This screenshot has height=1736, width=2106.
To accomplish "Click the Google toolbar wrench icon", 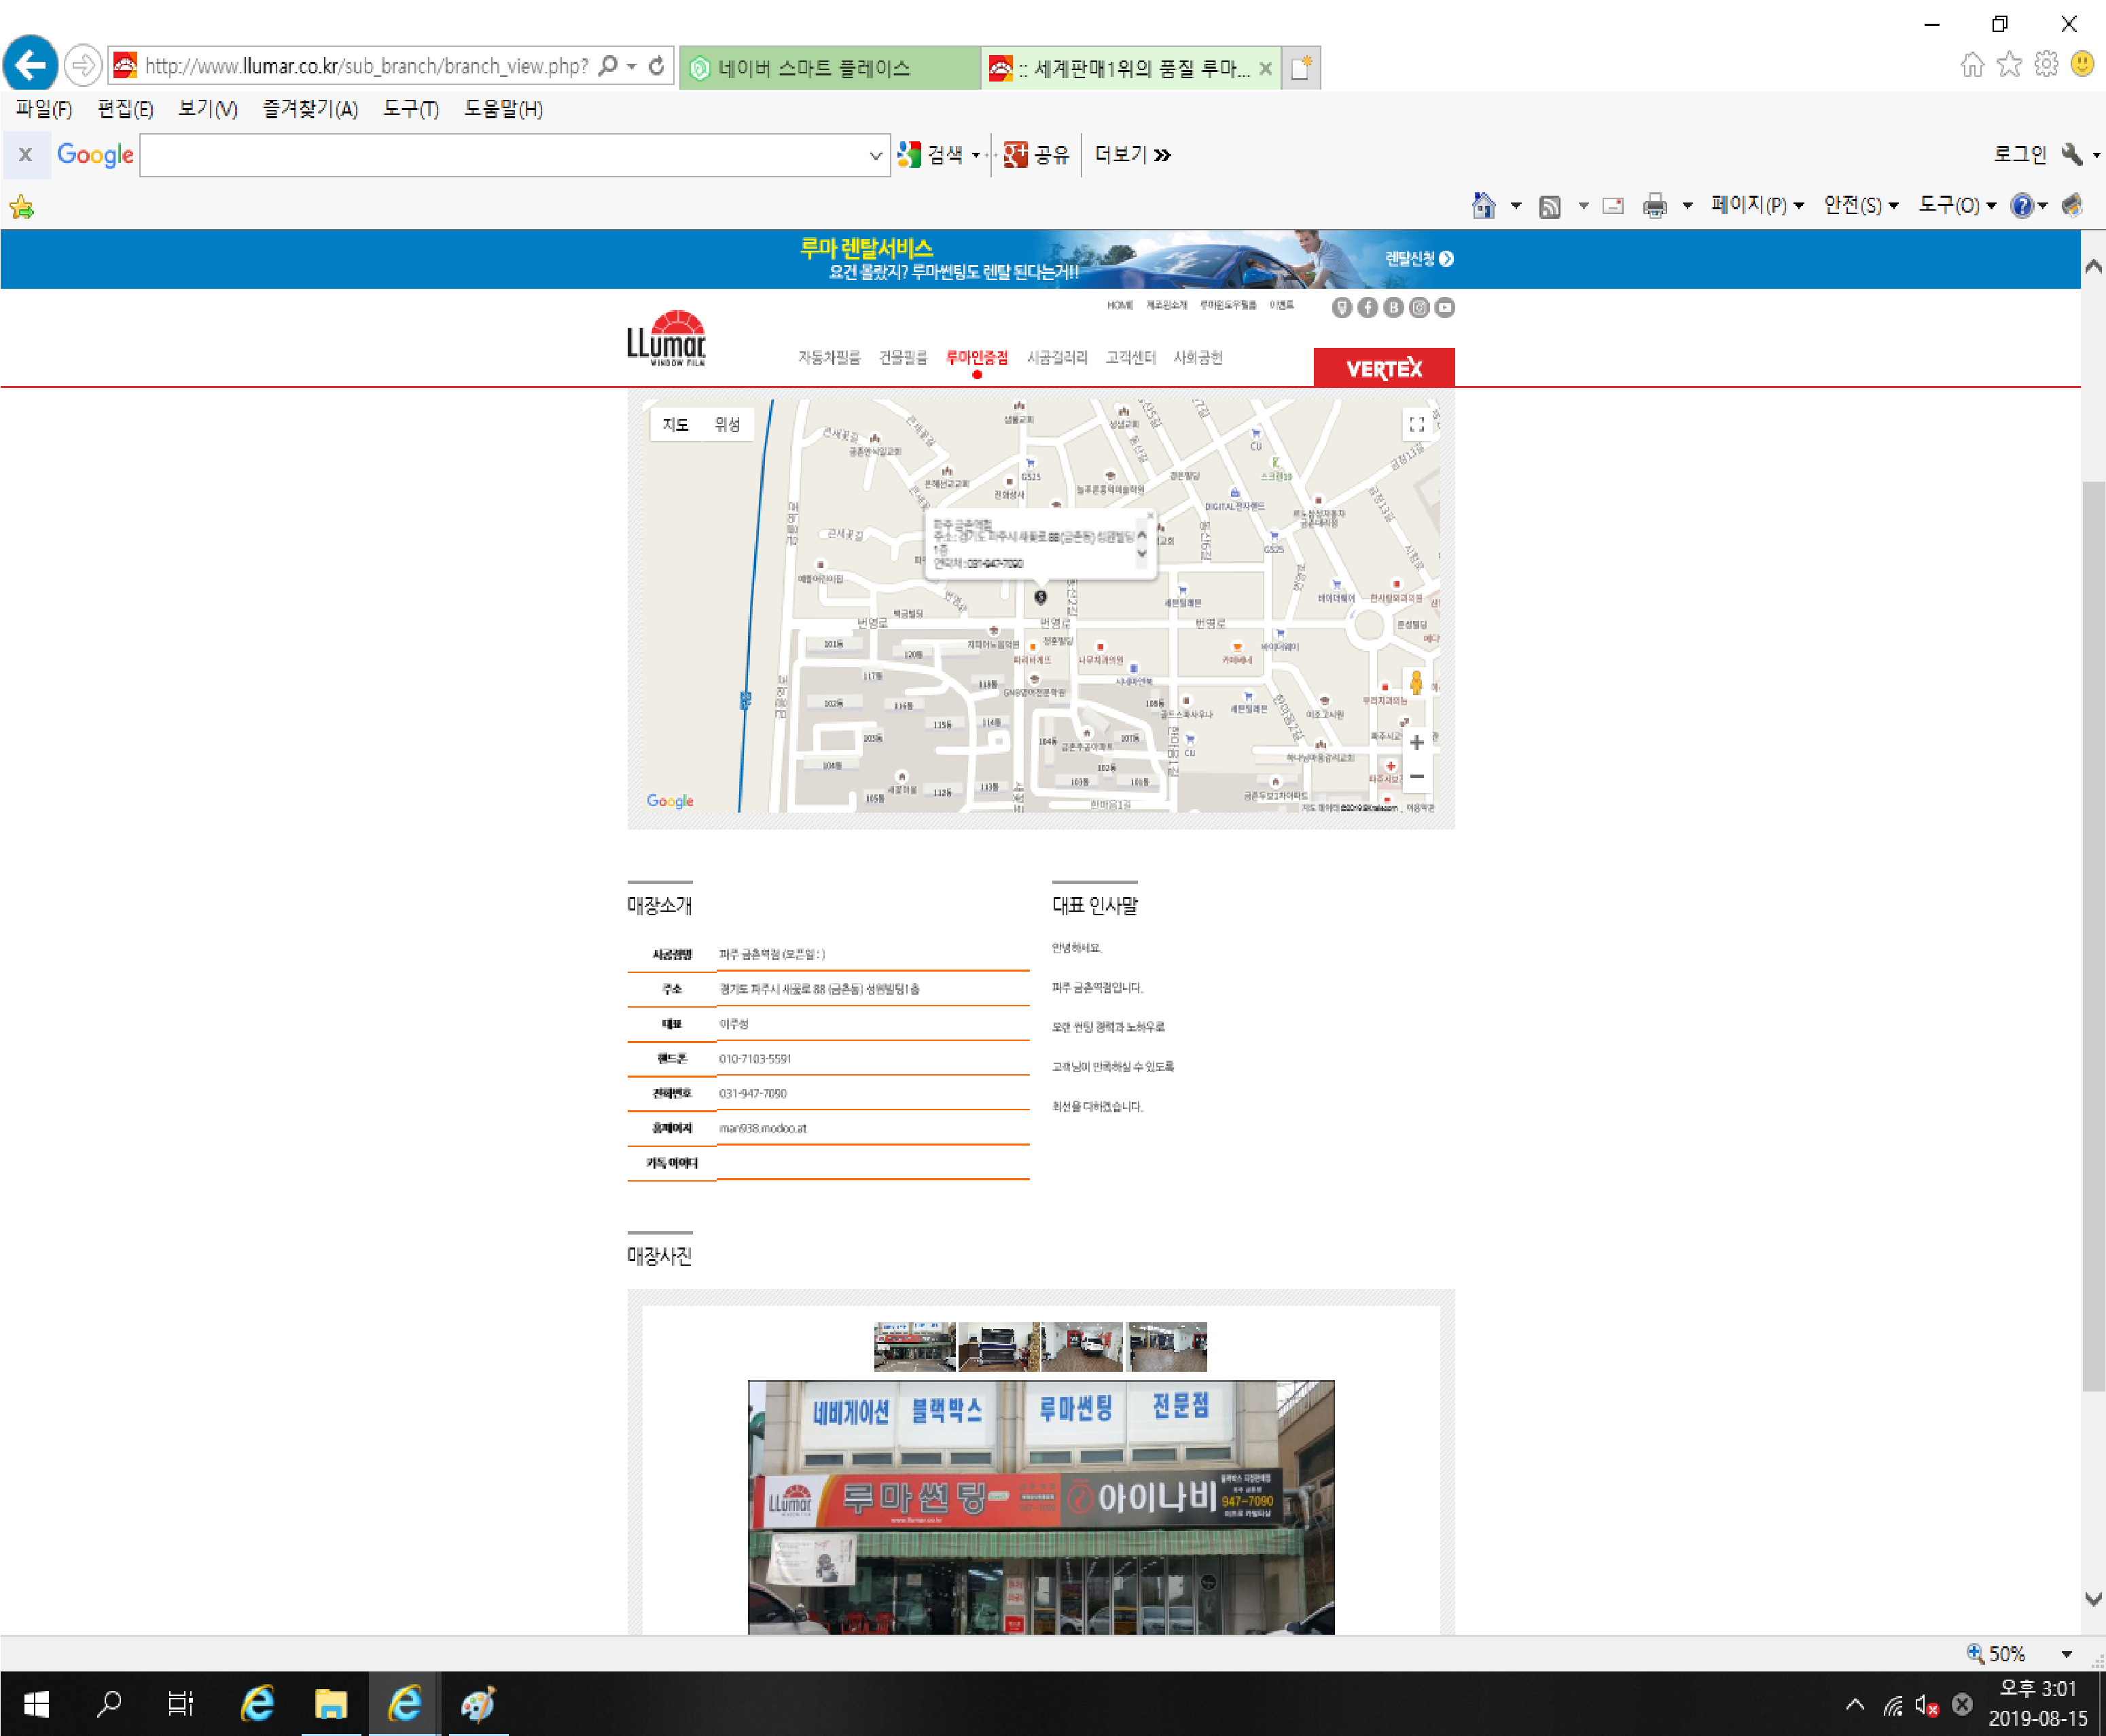I will (2072, 154).
